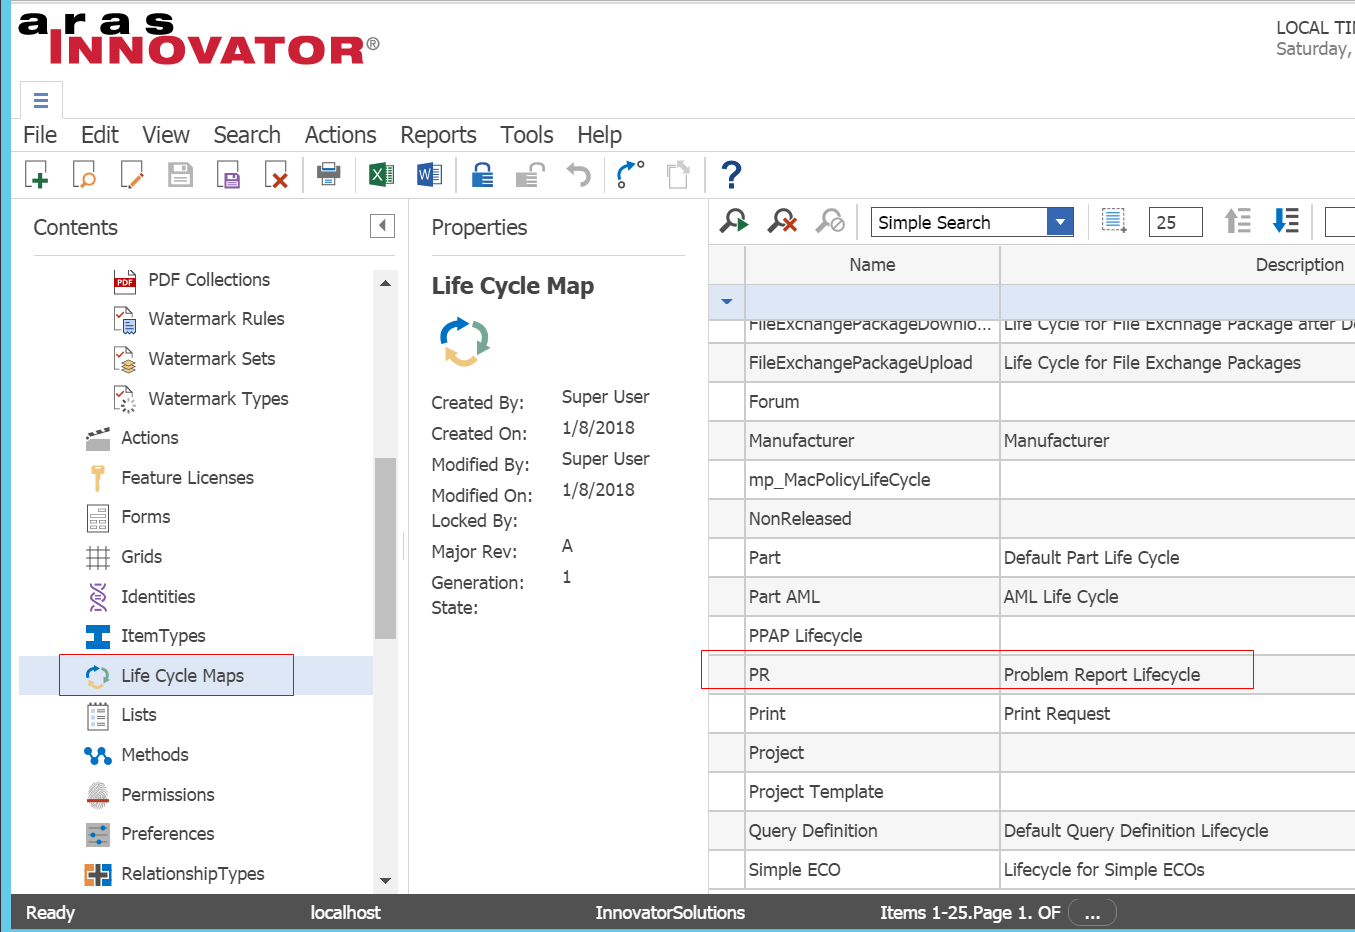The width and height of the screenshot is (1355, 932).
Task: Edit the page size field showing 25
Action: pyautogui.click(x=1175, y=221)
